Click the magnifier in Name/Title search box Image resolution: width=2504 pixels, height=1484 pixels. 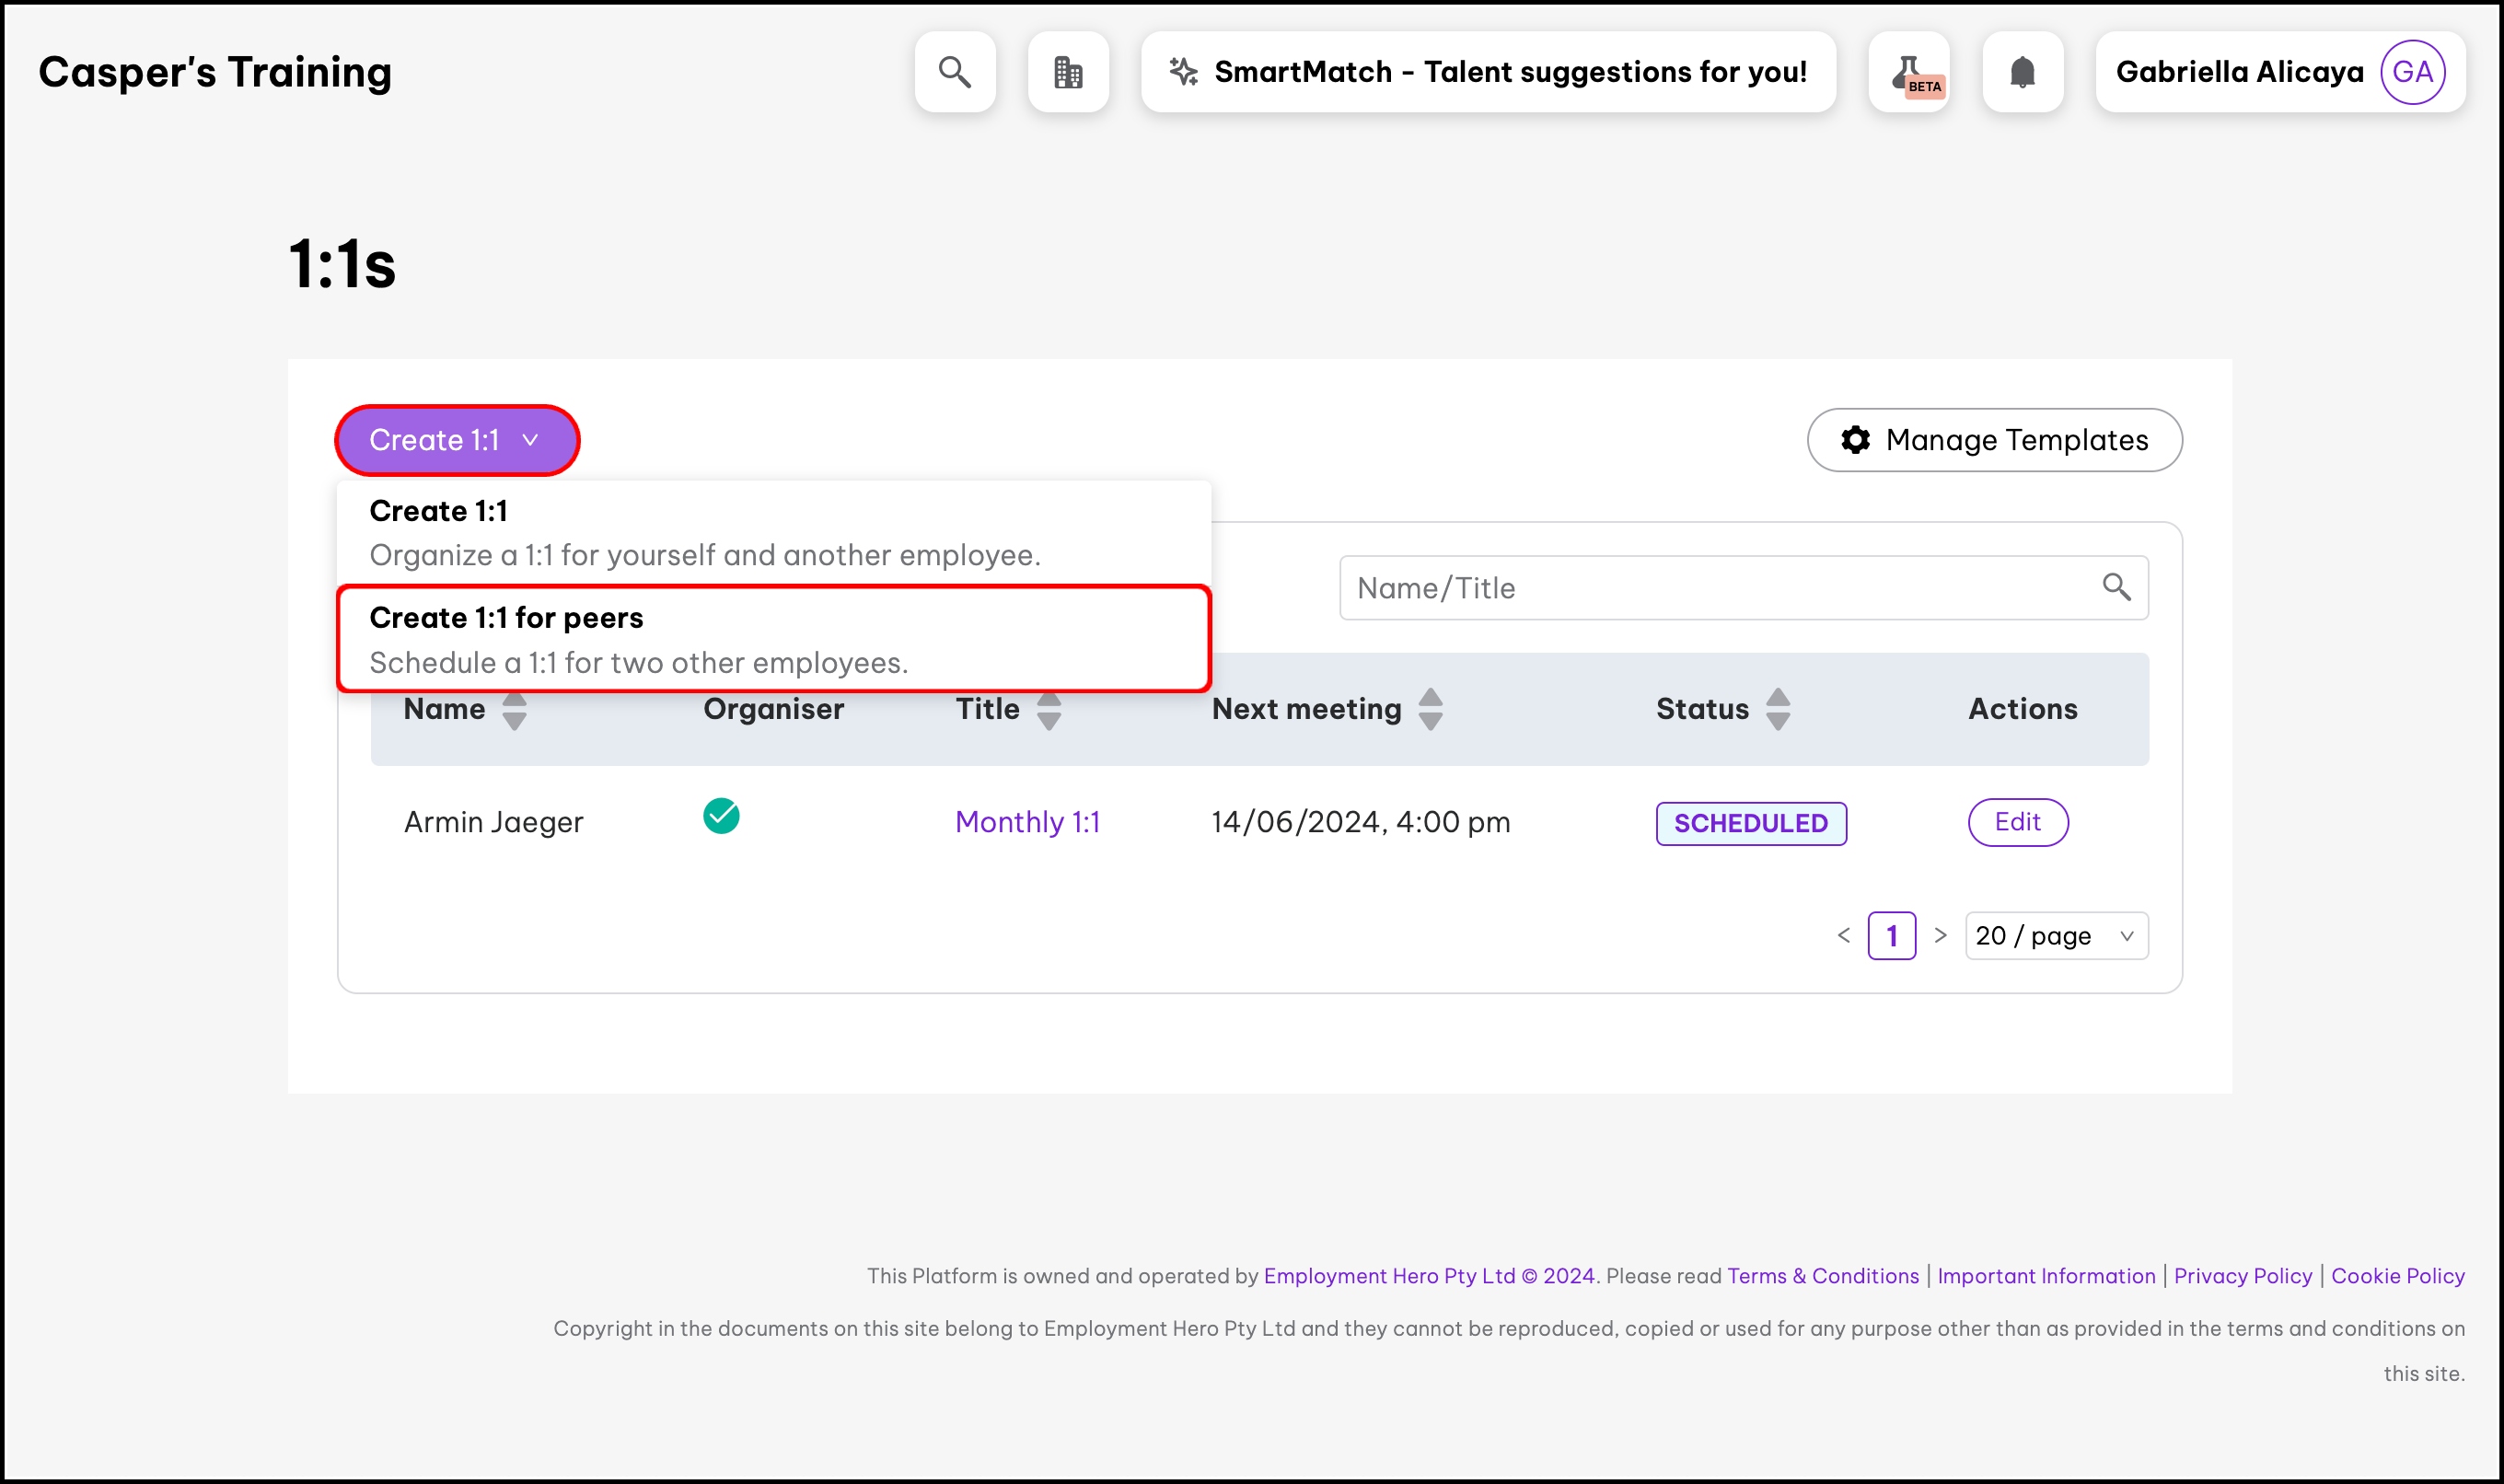coord(2115,587)
